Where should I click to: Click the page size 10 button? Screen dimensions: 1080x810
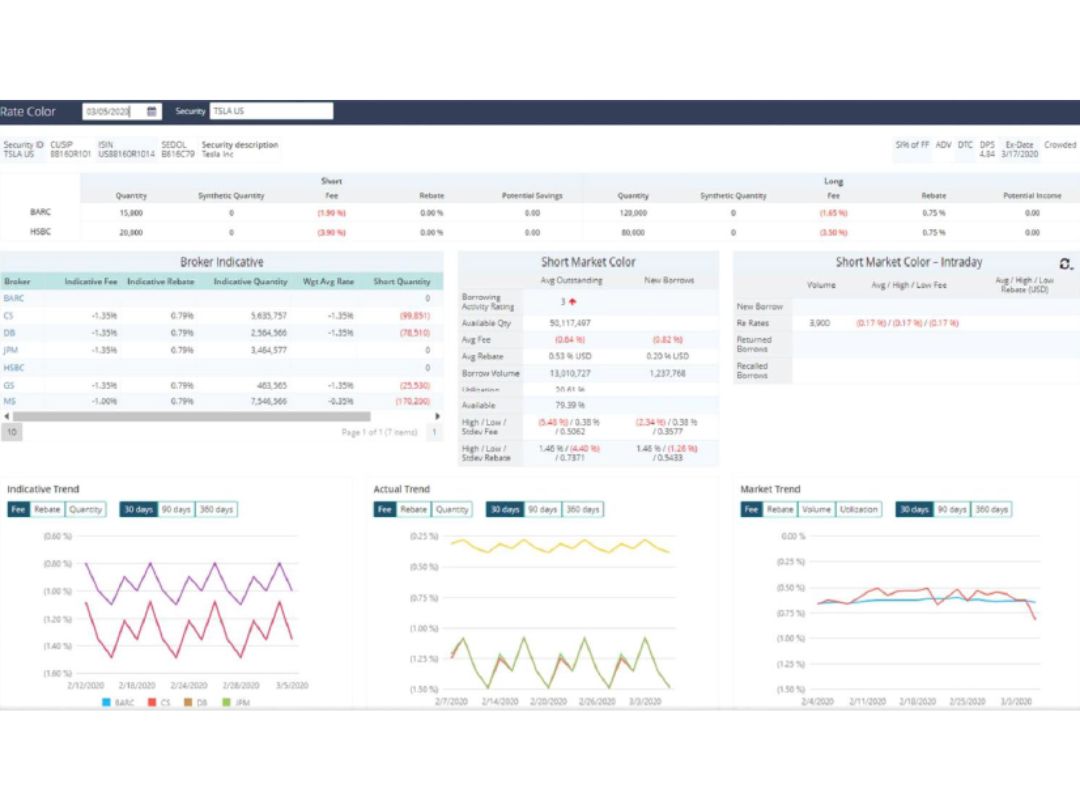12,433
